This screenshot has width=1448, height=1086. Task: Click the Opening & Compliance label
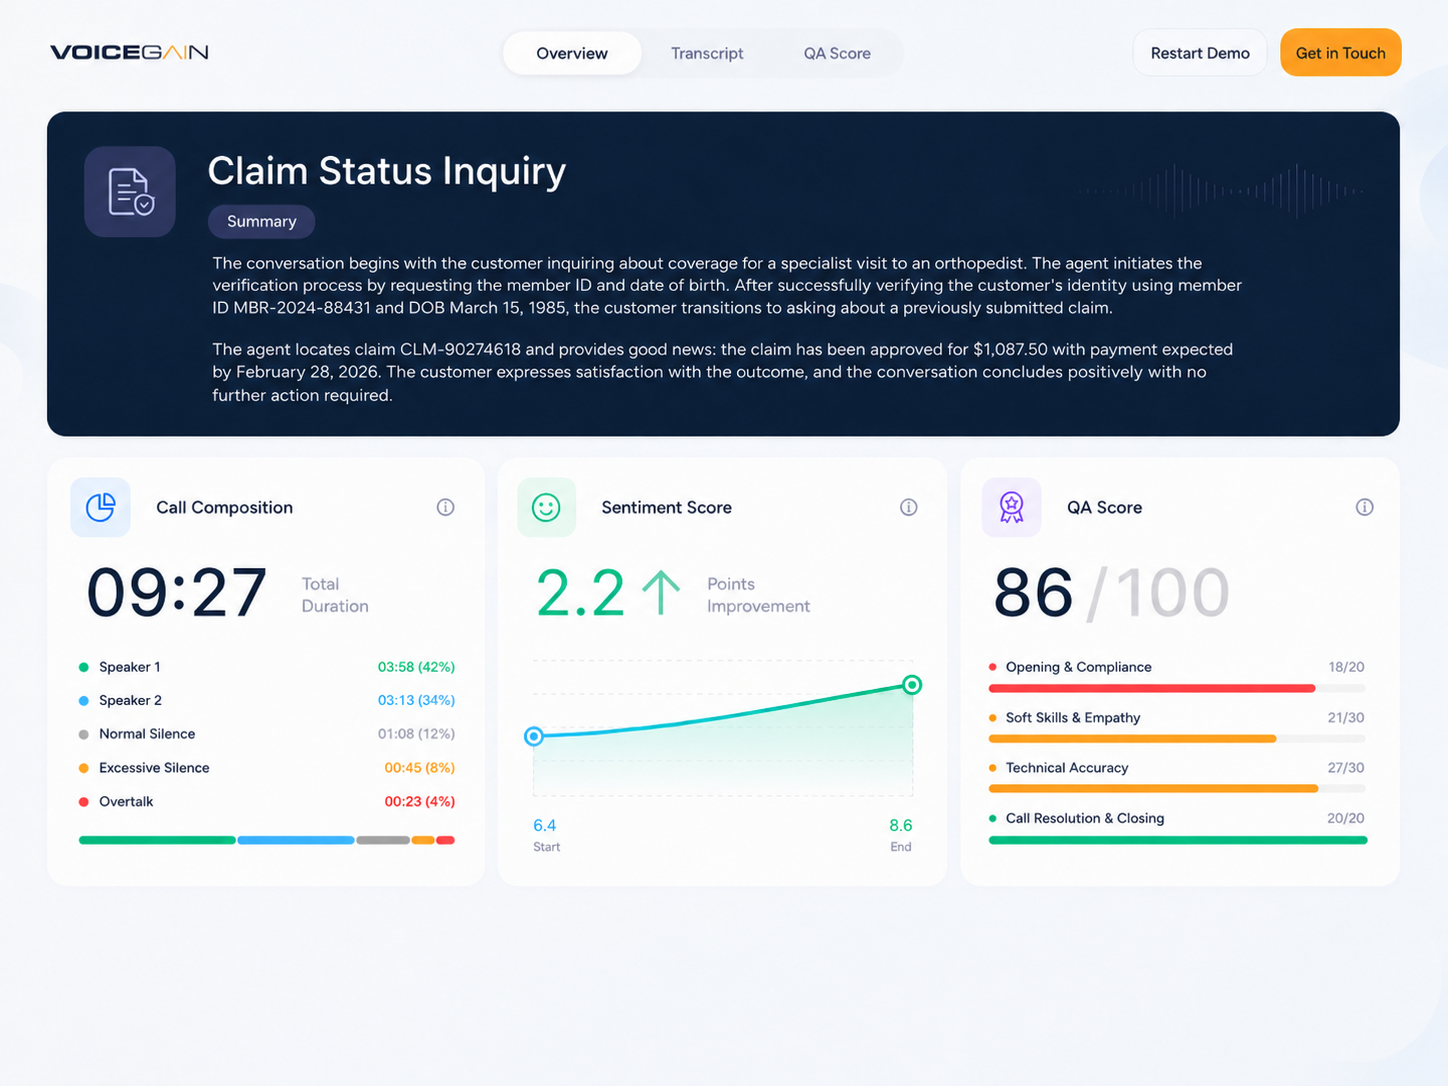point(1078,667)
